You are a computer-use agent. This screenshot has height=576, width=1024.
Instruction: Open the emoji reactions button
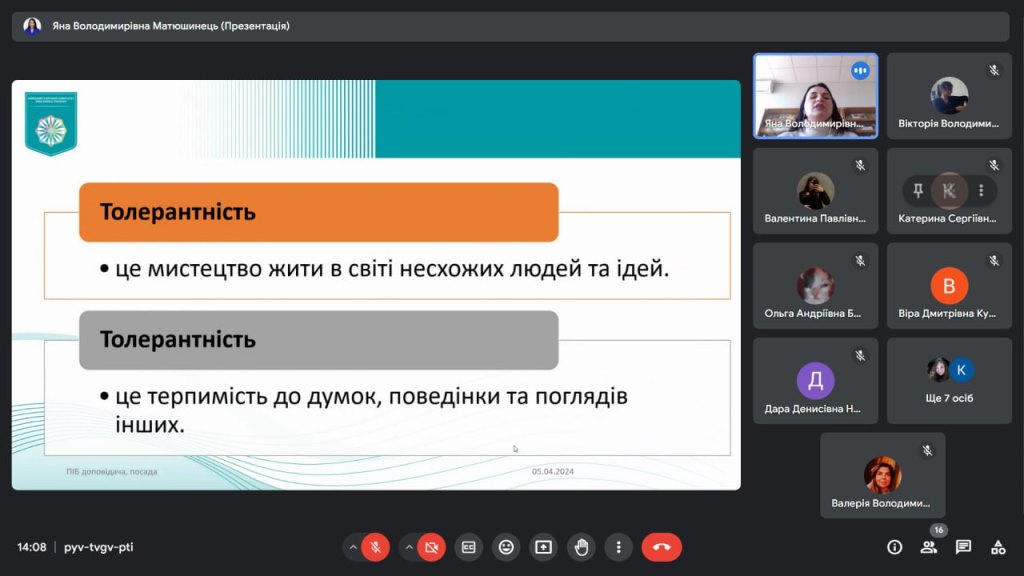(506, 547)
